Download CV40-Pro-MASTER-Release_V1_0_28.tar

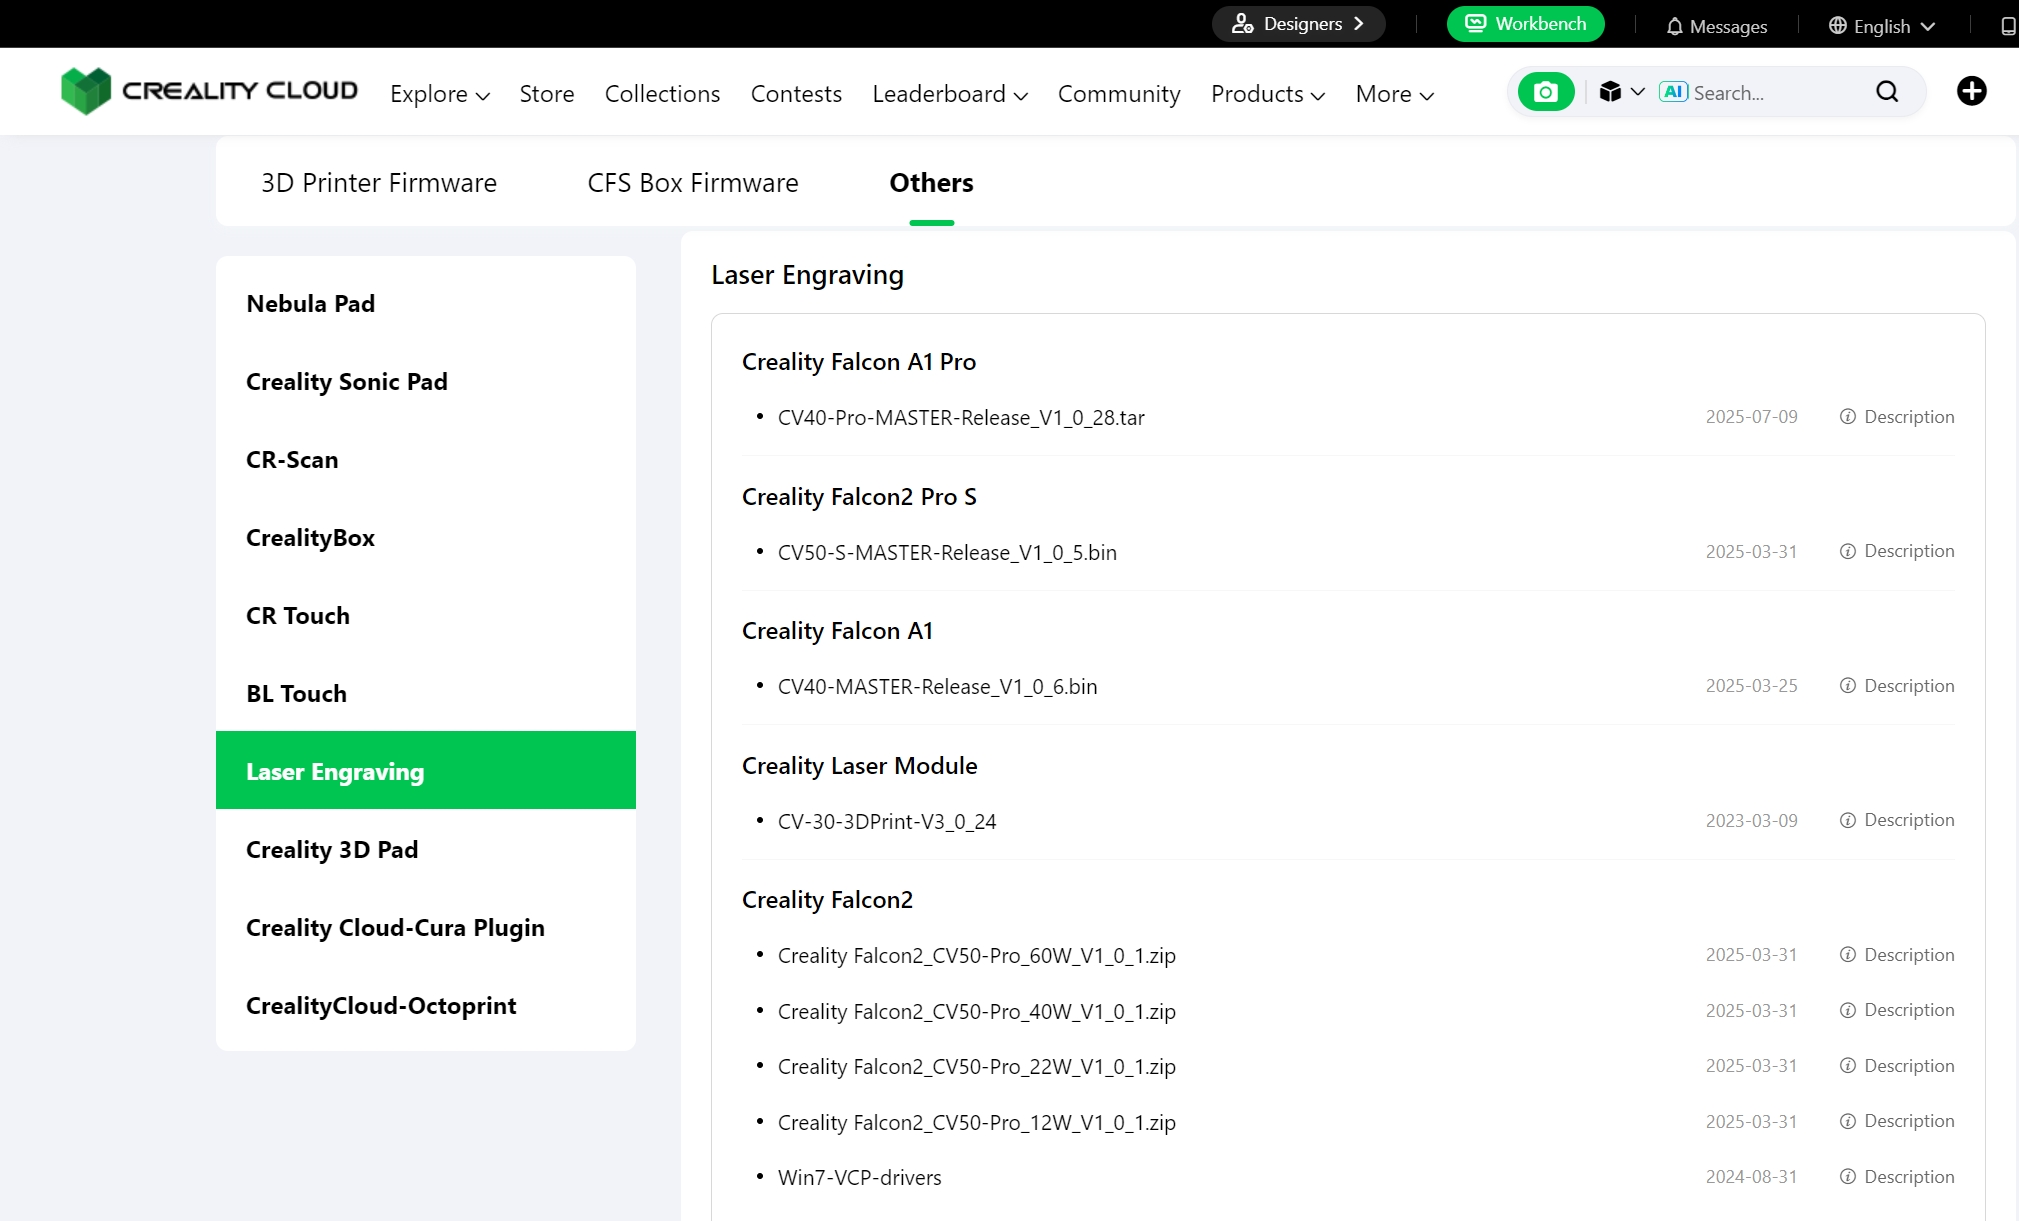tap(961, 418)
